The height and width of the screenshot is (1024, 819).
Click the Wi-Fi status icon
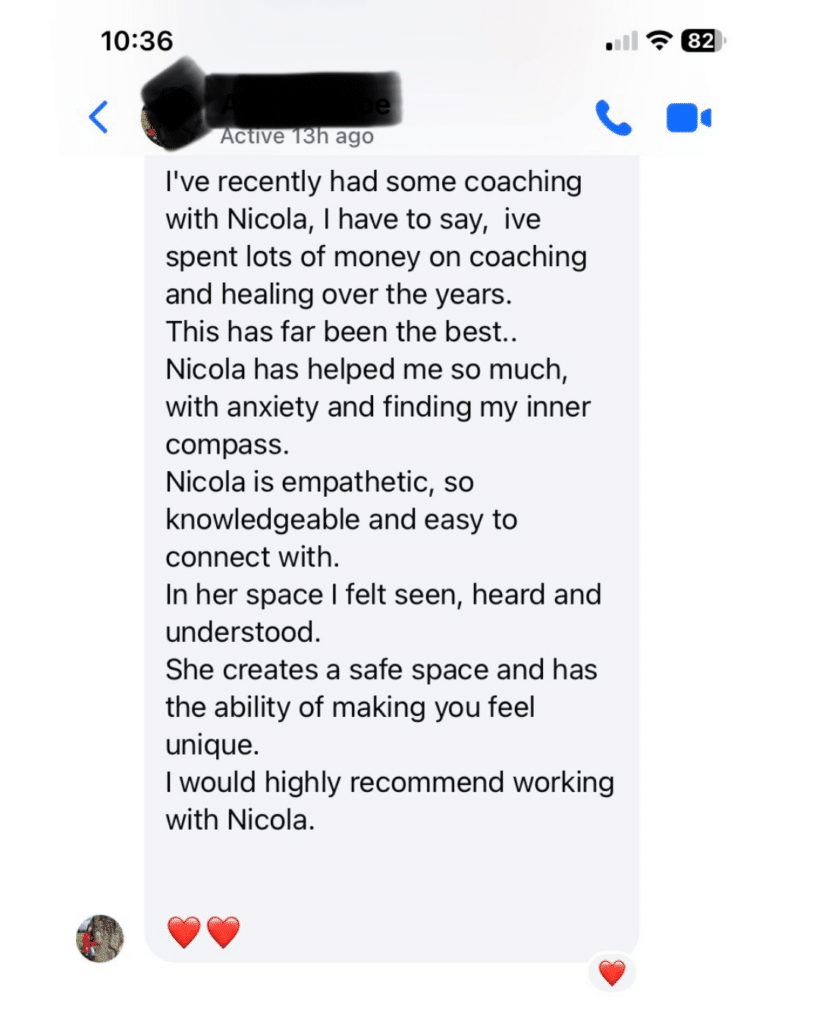pos(658,41)
